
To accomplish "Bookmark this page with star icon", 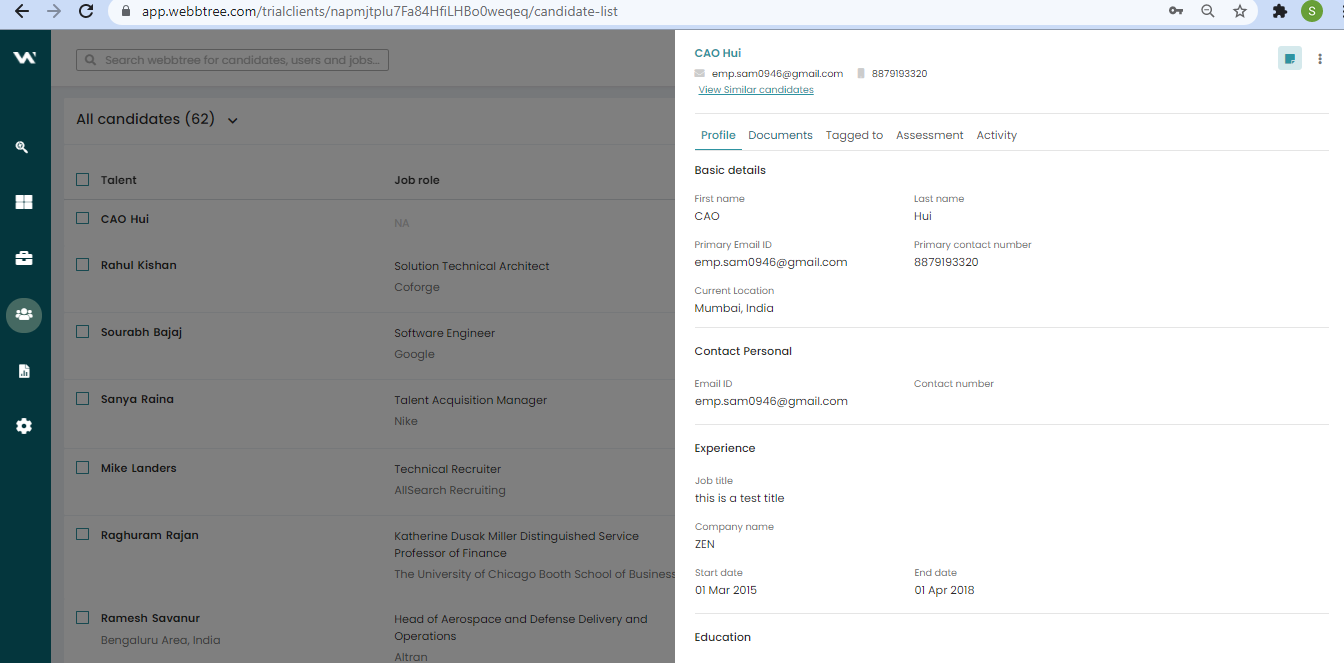I will click(x=1240, y=11).
